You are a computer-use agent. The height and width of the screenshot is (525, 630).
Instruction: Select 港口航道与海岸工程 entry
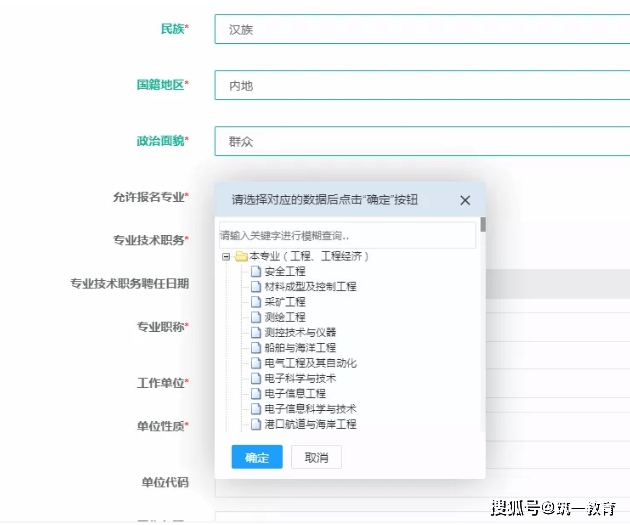(x=310, y=424)
